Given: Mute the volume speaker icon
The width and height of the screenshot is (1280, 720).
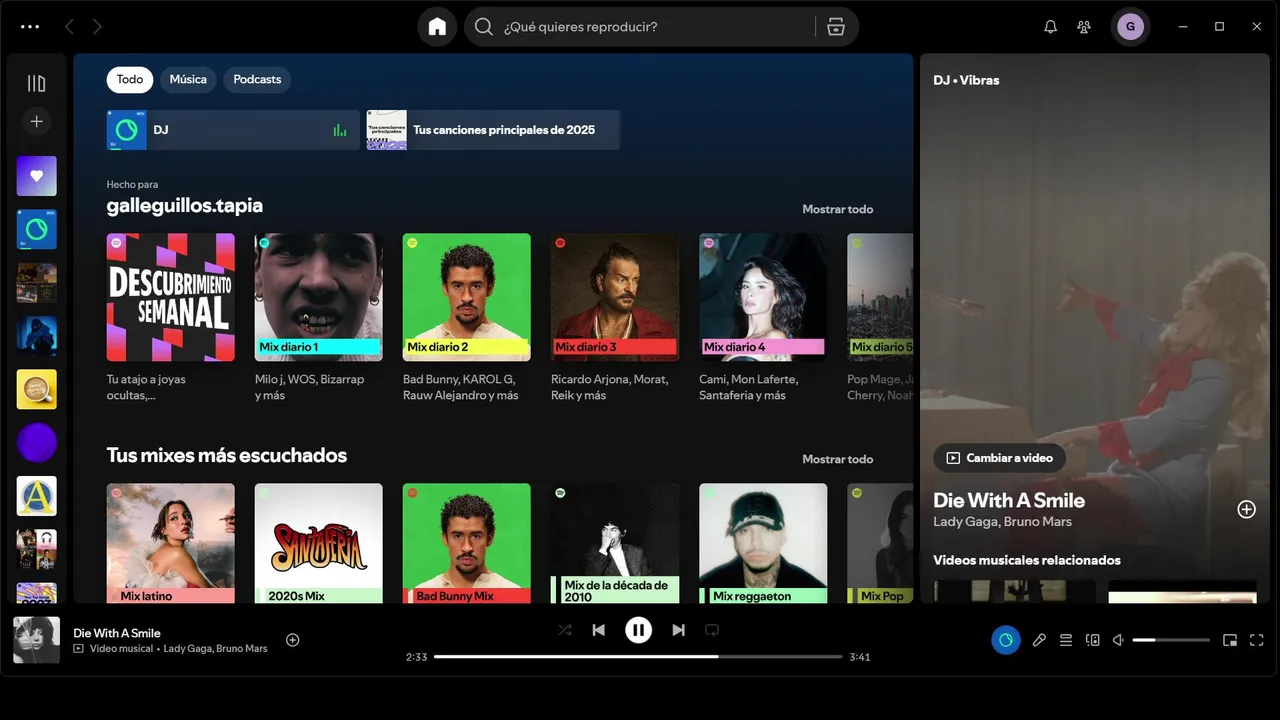Looking at the screenshot, I should coord(1119,640).
